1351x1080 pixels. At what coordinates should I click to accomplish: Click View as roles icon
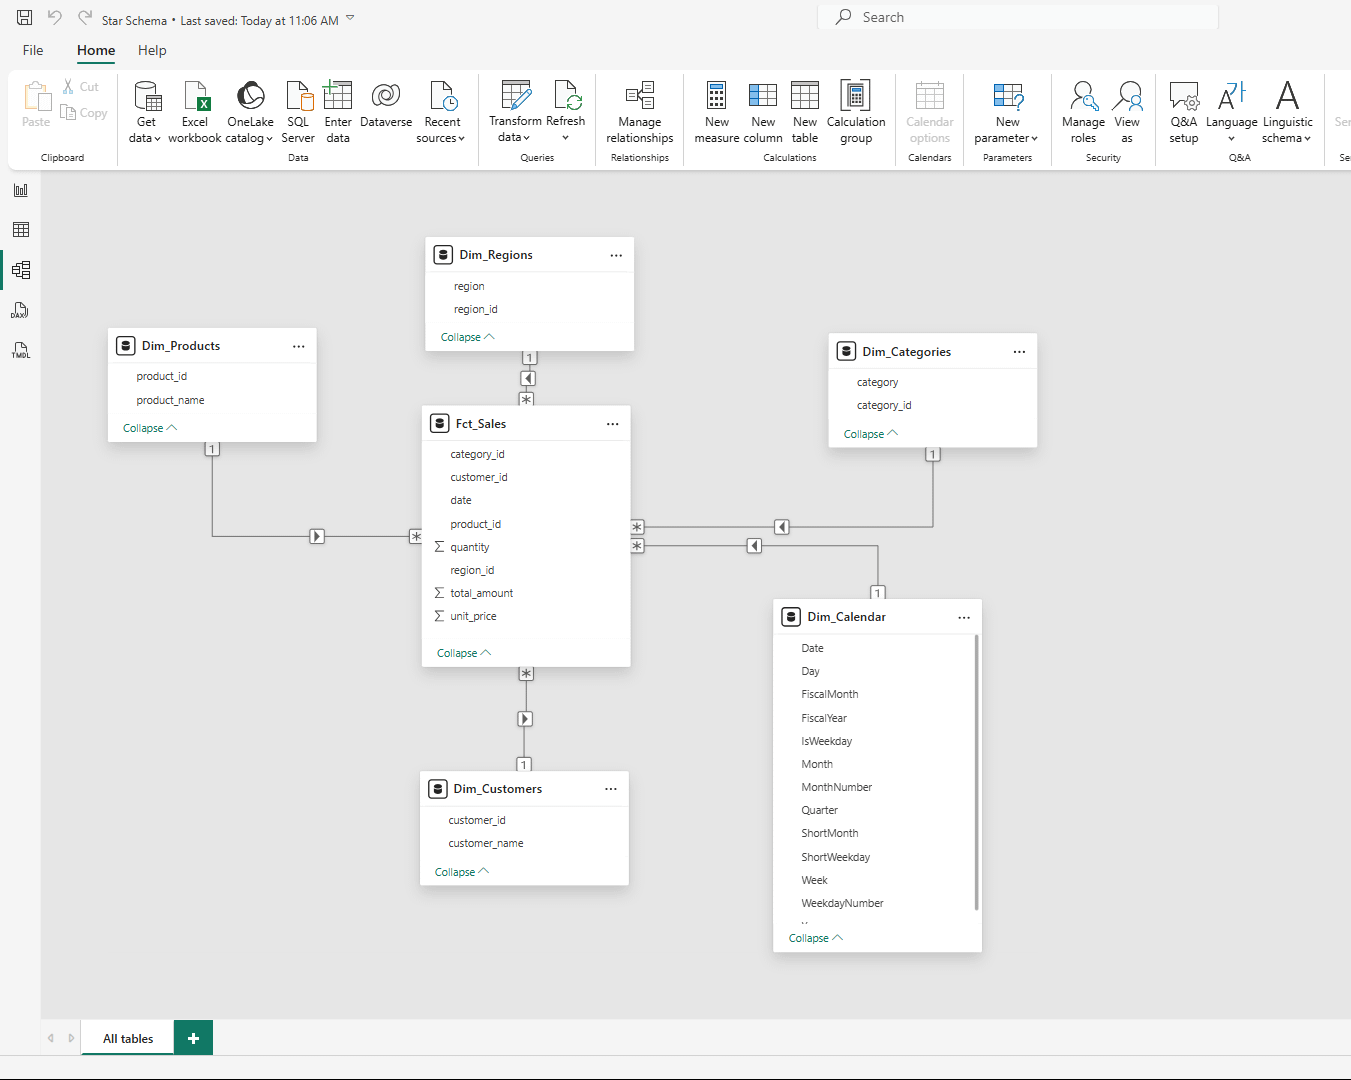tap(1127, 112)
